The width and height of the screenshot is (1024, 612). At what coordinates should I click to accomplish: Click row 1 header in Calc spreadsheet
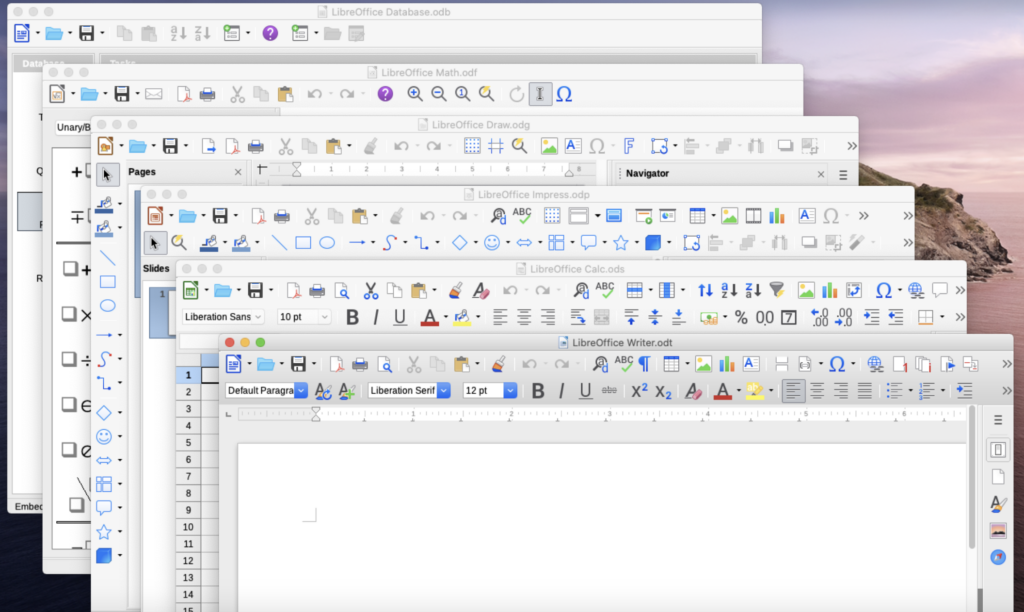pyautogui.click(x=187, y=375)
